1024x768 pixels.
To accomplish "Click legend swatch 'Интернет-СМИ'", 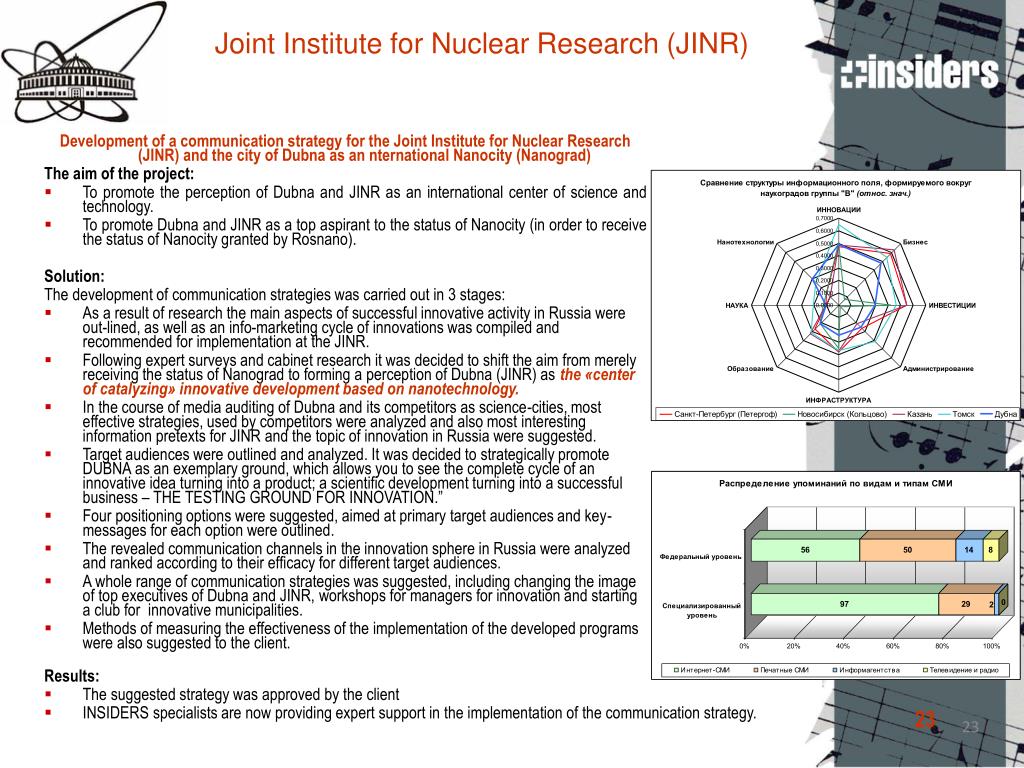I will (678, 670).
